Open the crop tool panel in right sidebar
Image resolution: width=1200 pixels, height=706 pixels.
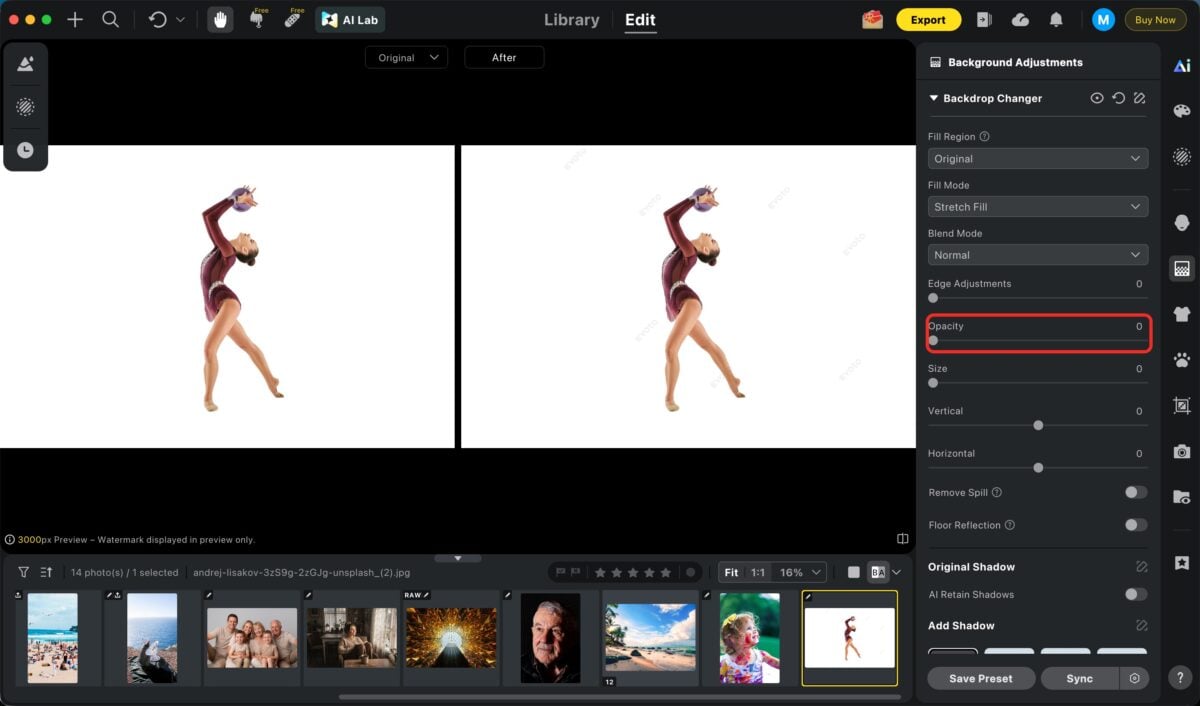pyautogui.click(x=1181, y=406)
